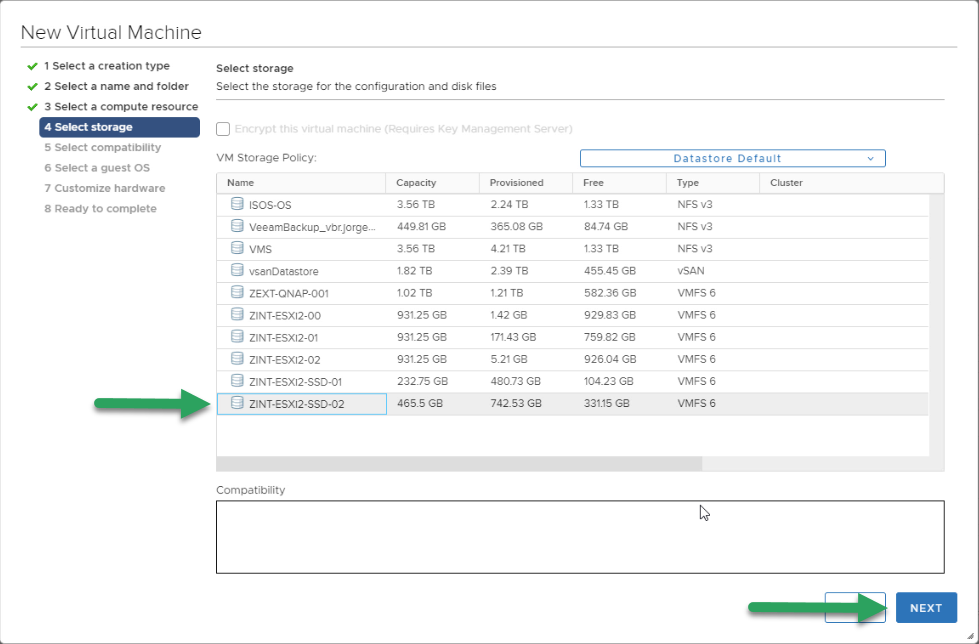The height and width of the screenshot is (644, 979).
Task: Click the 2.39 TB provisioned cell
Action: tap(509, 270)
